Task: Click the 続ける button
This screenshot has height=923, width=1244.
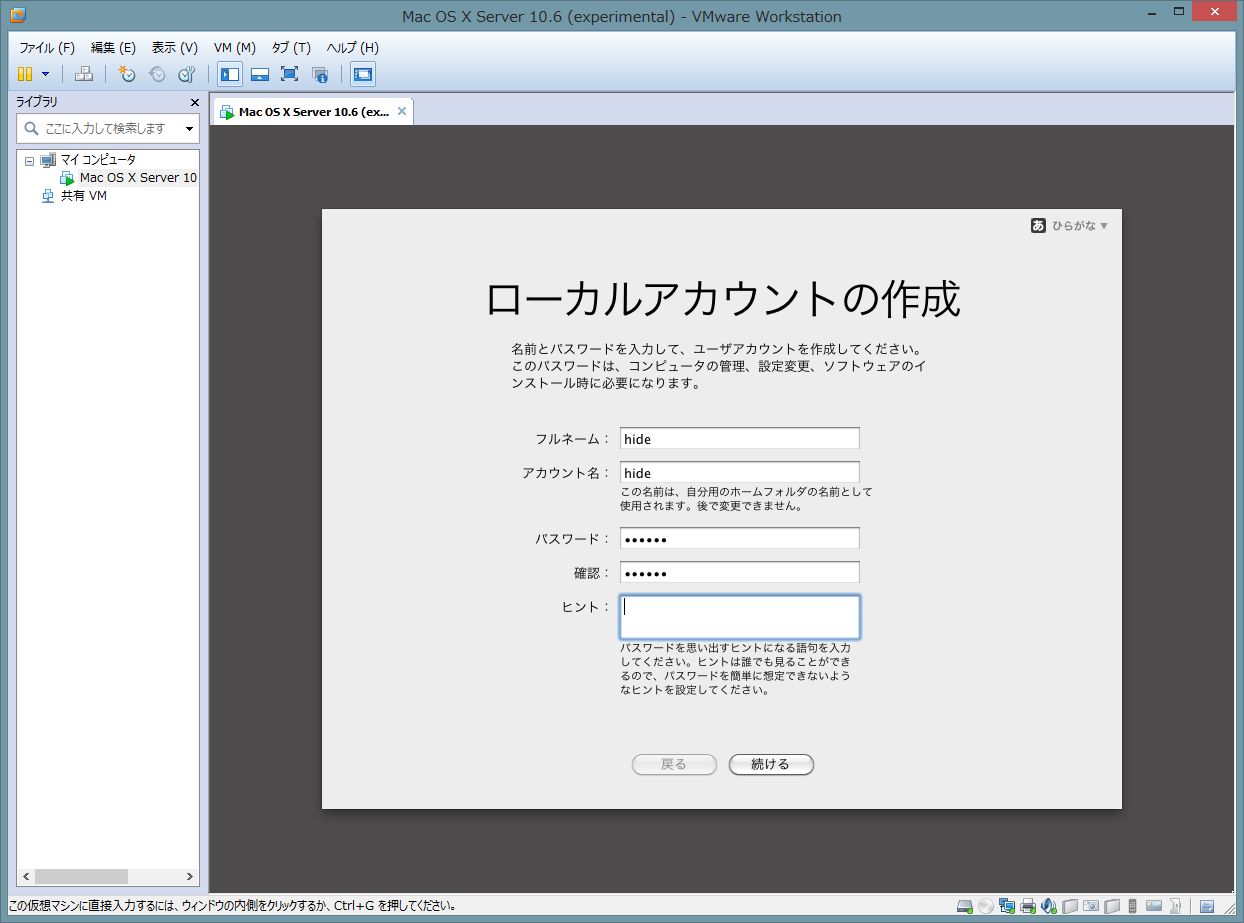Action: tap(770, 764)
